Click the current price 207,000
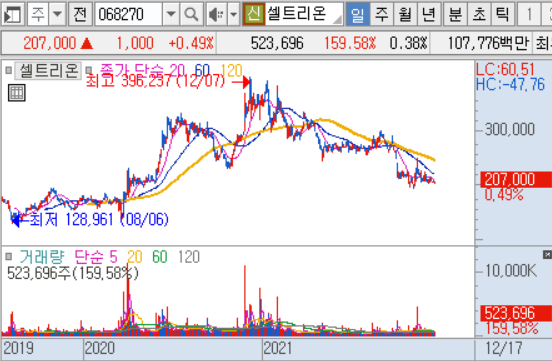Screen dimensions: 552x361 click(x=50, y=43)
